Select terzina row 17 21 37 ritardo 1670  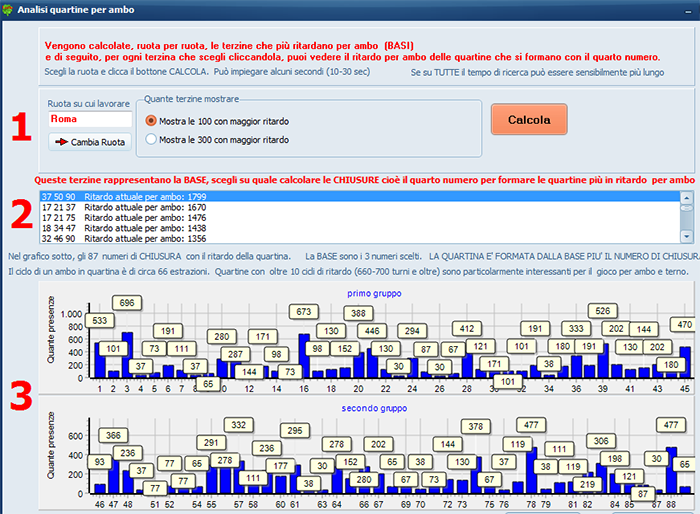360,207
